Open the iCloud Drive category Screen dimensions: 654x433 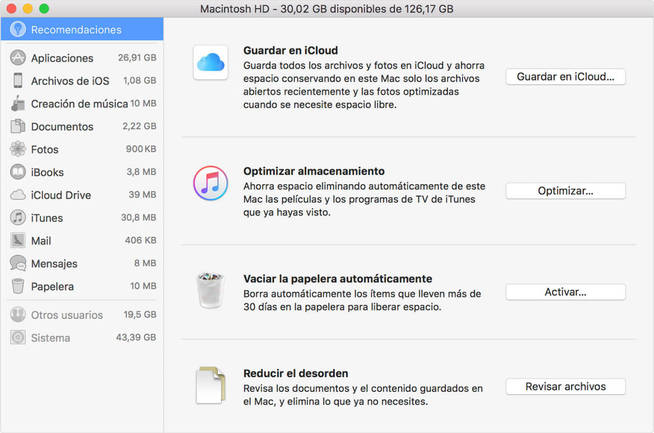click(x=82, y=195)
